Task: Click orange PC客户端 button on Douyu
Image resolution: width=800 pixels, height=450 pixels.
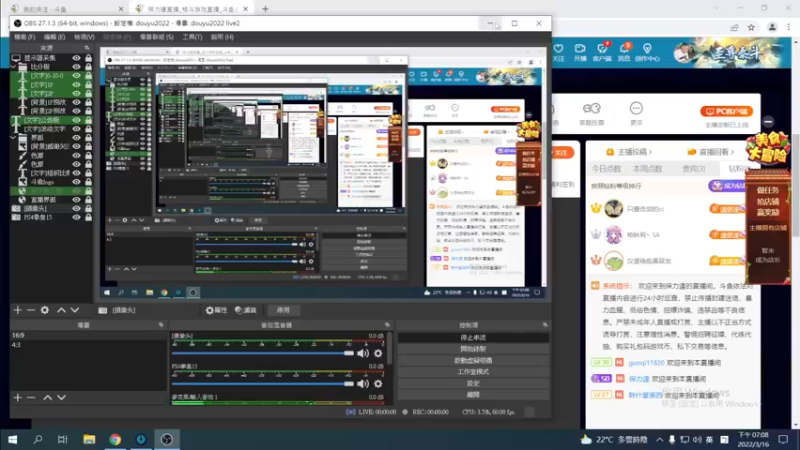Action: tap(727, 111)
